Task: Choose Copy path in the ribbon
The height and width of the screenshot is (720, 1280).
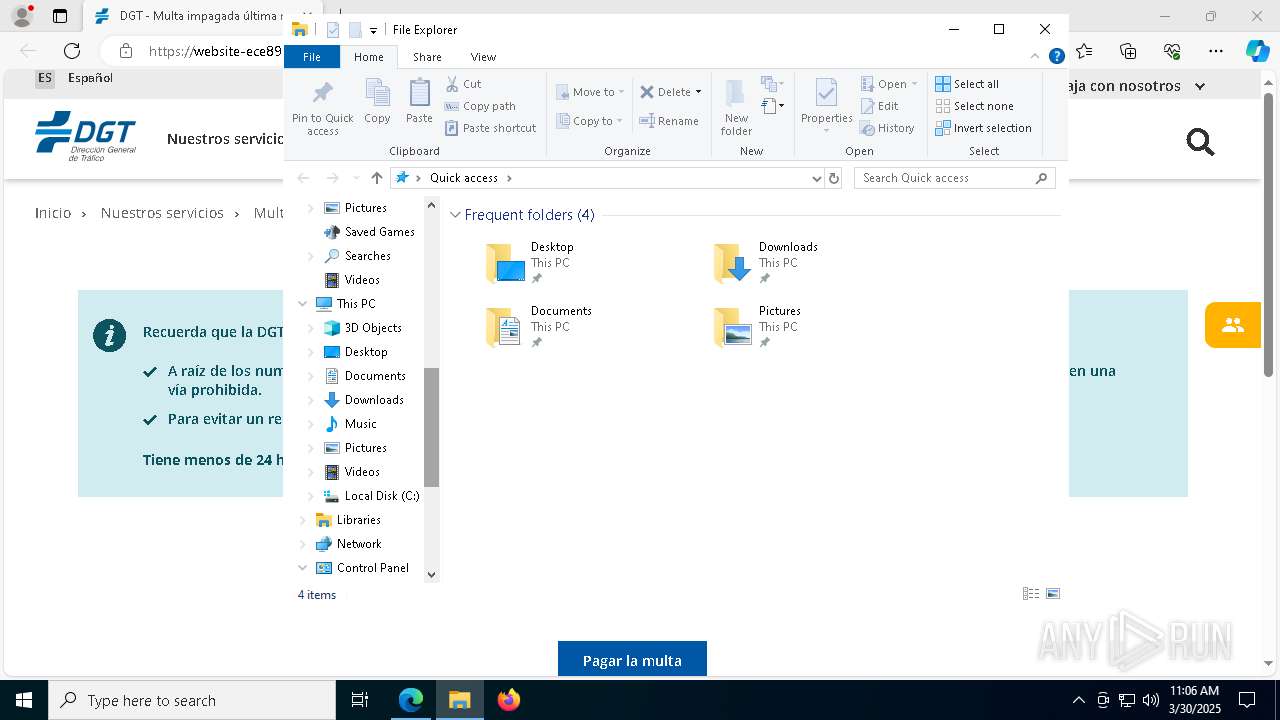Action: click(480, 106)
